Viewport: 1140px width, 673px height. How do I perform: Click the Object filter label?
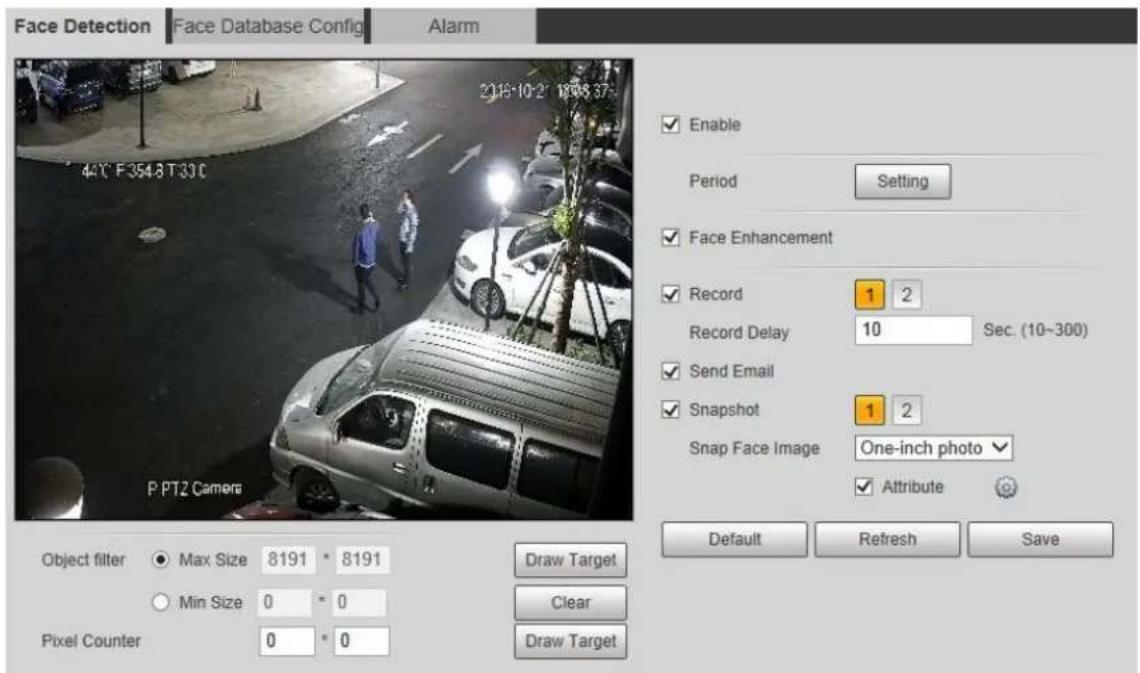click(83, 560)
